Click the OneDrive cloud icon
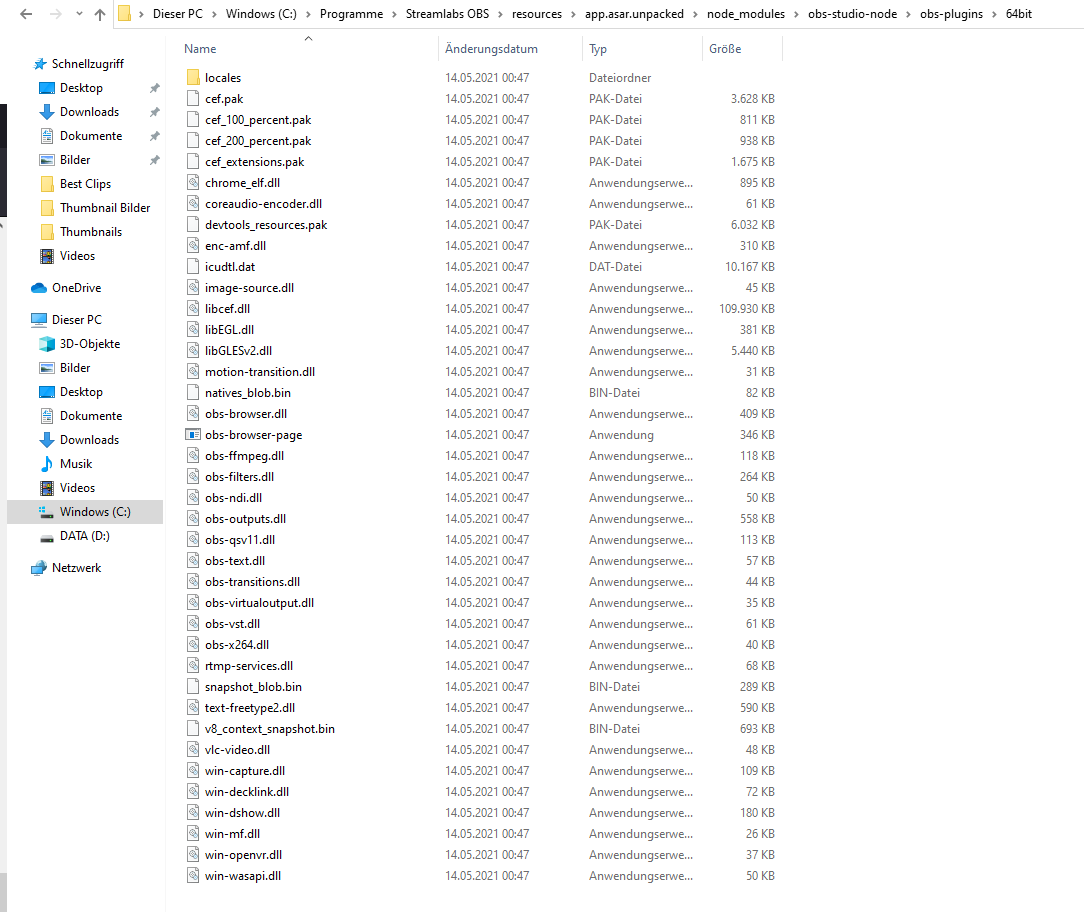This screenshot has height=912, width=1084. (x=39, y=288)
